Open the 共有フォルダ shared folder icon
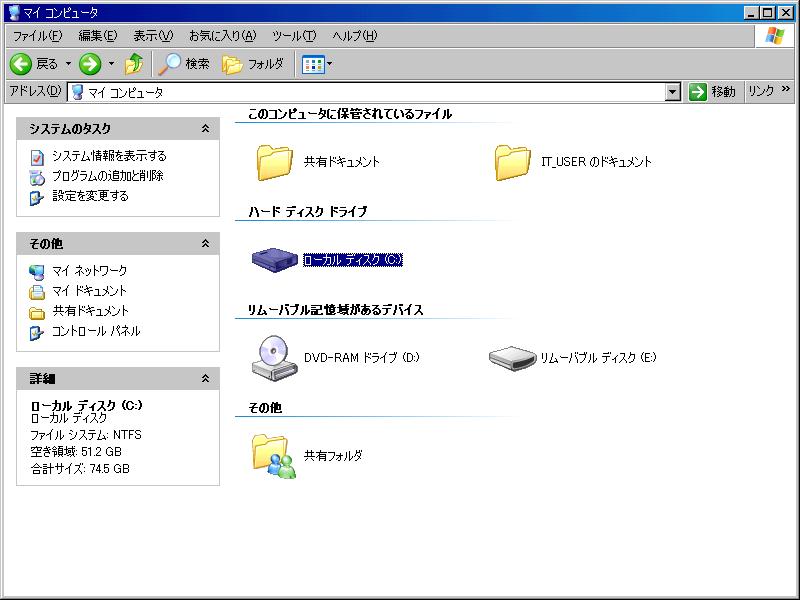The width and height of the screenshot is (800, 600). point(272,455)
